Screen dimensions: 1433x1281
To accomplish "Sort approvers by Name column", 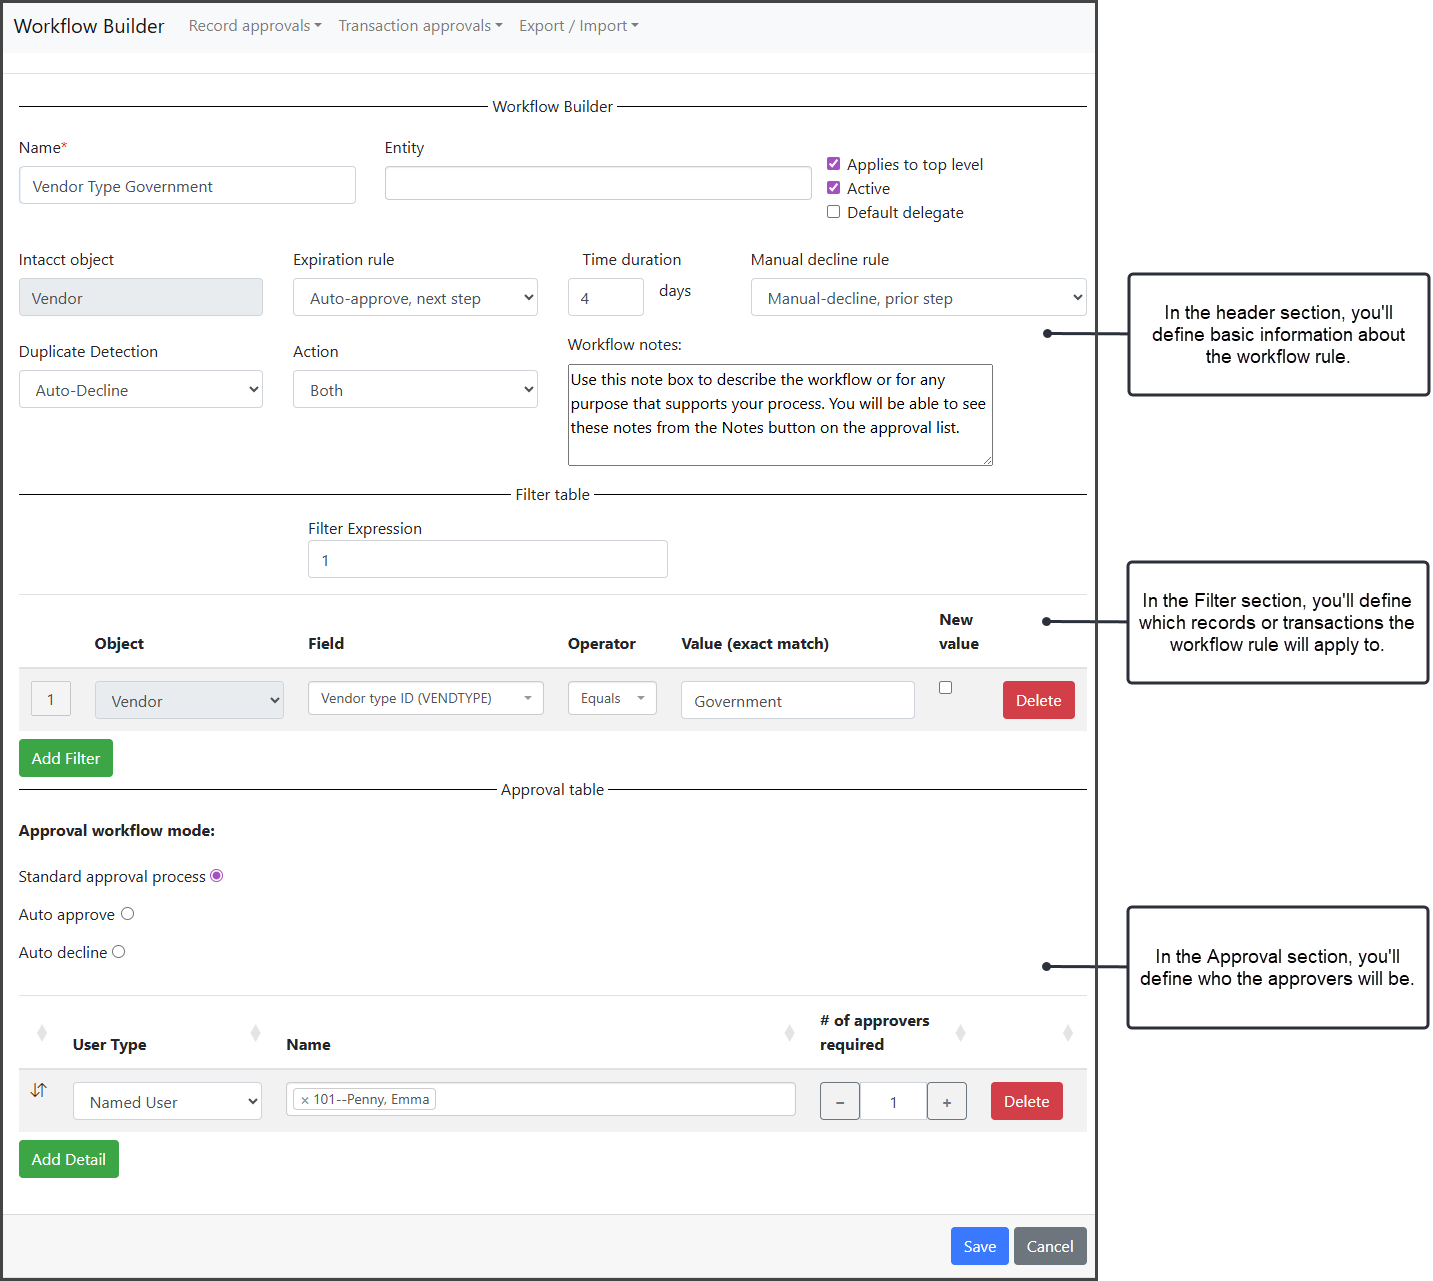I will [x=789, y=1033].
